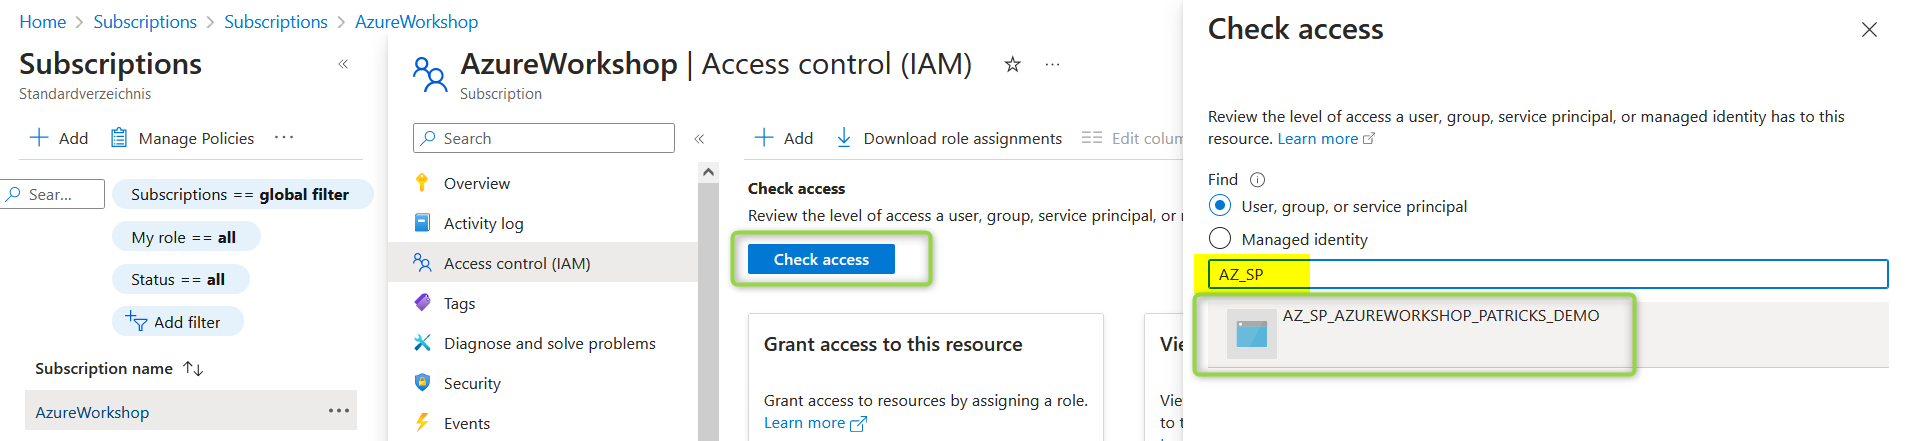Image resolution: width=1911 pixels, height=441 pixels.
Task: Click the Activity log icon
Action: tap(422, 222)
